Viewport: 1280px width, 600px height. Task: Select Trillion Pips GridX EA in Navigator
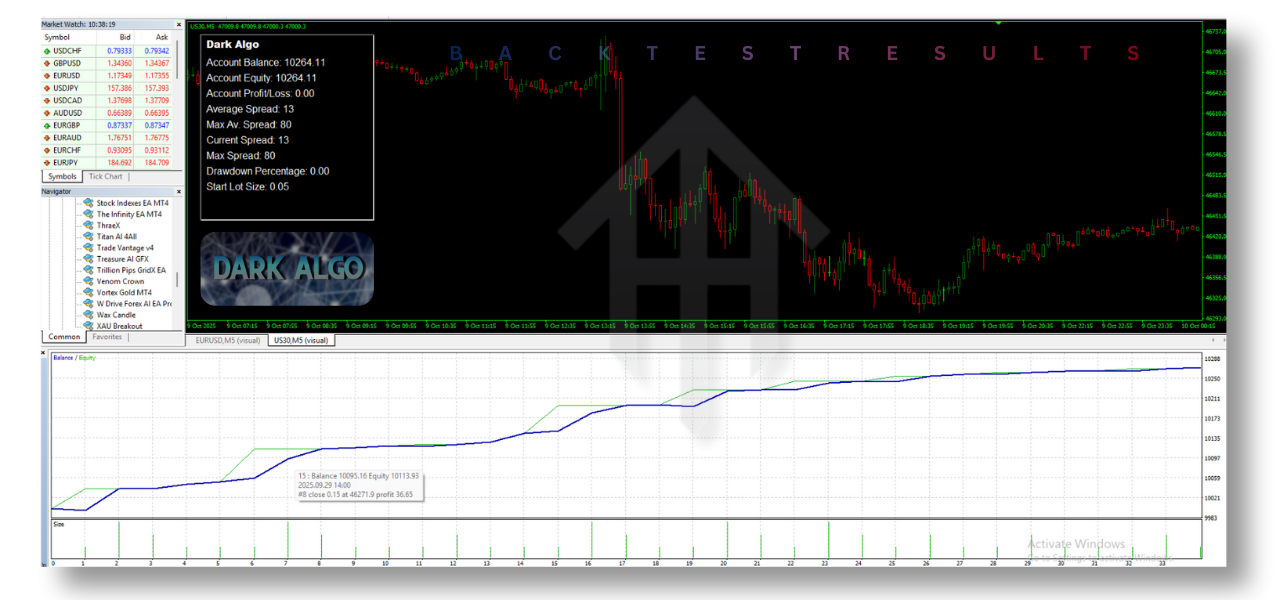pyautogui.click(x=130, y=270)
